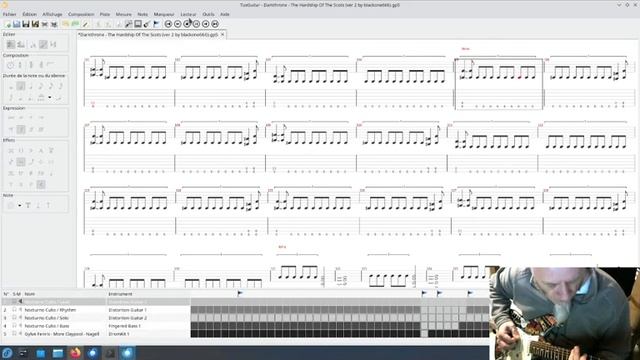Click the Open file toolbar icon
This screenshot has height=360, width=640.
click(17, 24)
